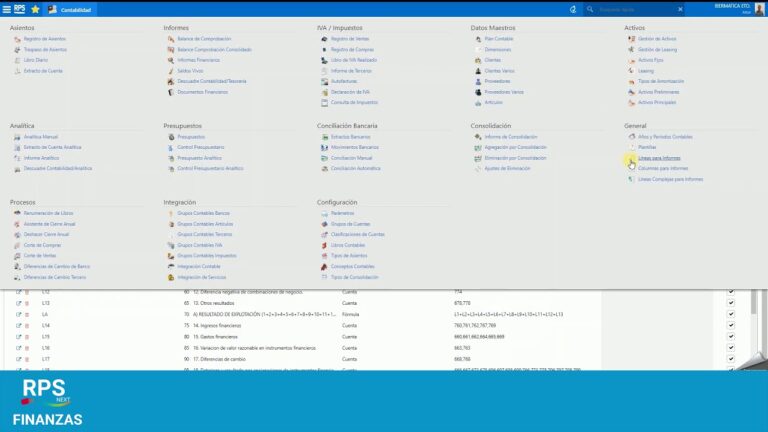Click the Presupuestos module icon
This screenshot has height=432, width=768.
click(x=171, y=137)
